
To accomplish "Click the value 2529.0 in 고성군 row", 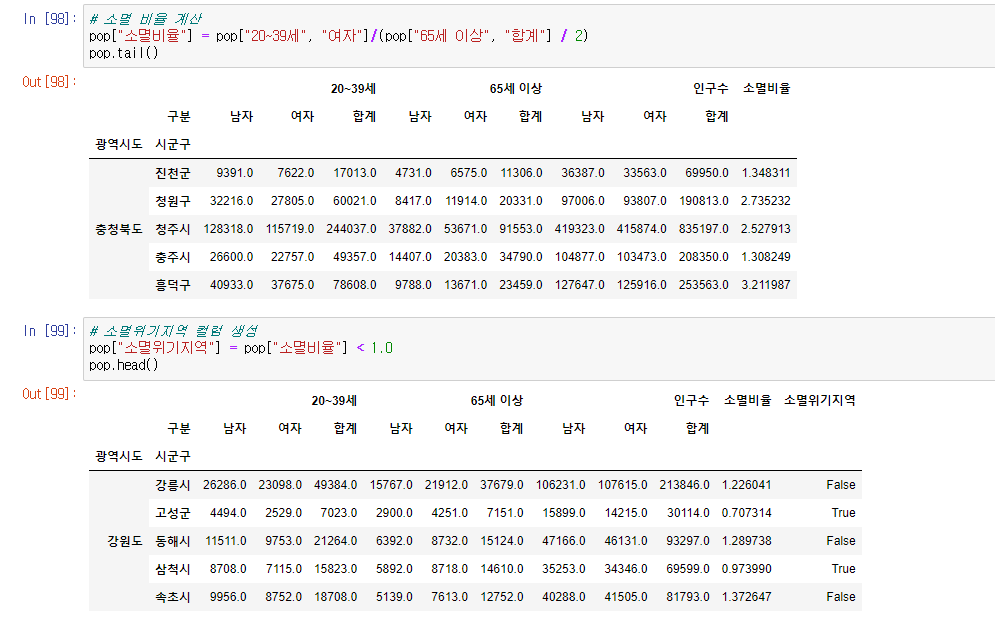I will (x=284, y=513).
